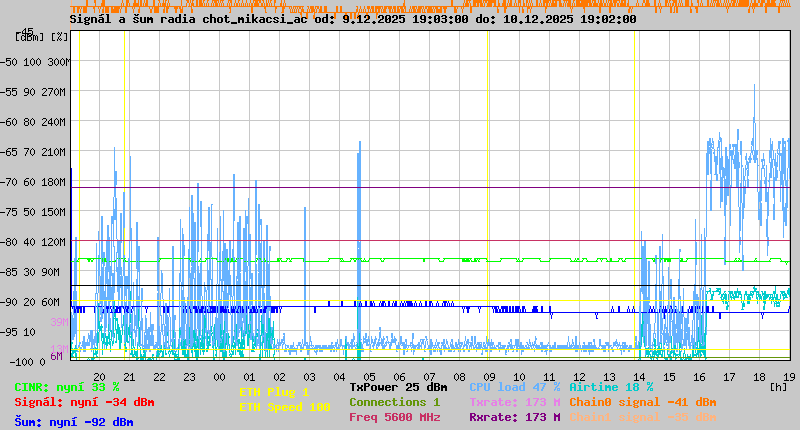Click the '08' hour label on the x-axis

[x=459, y=377]
